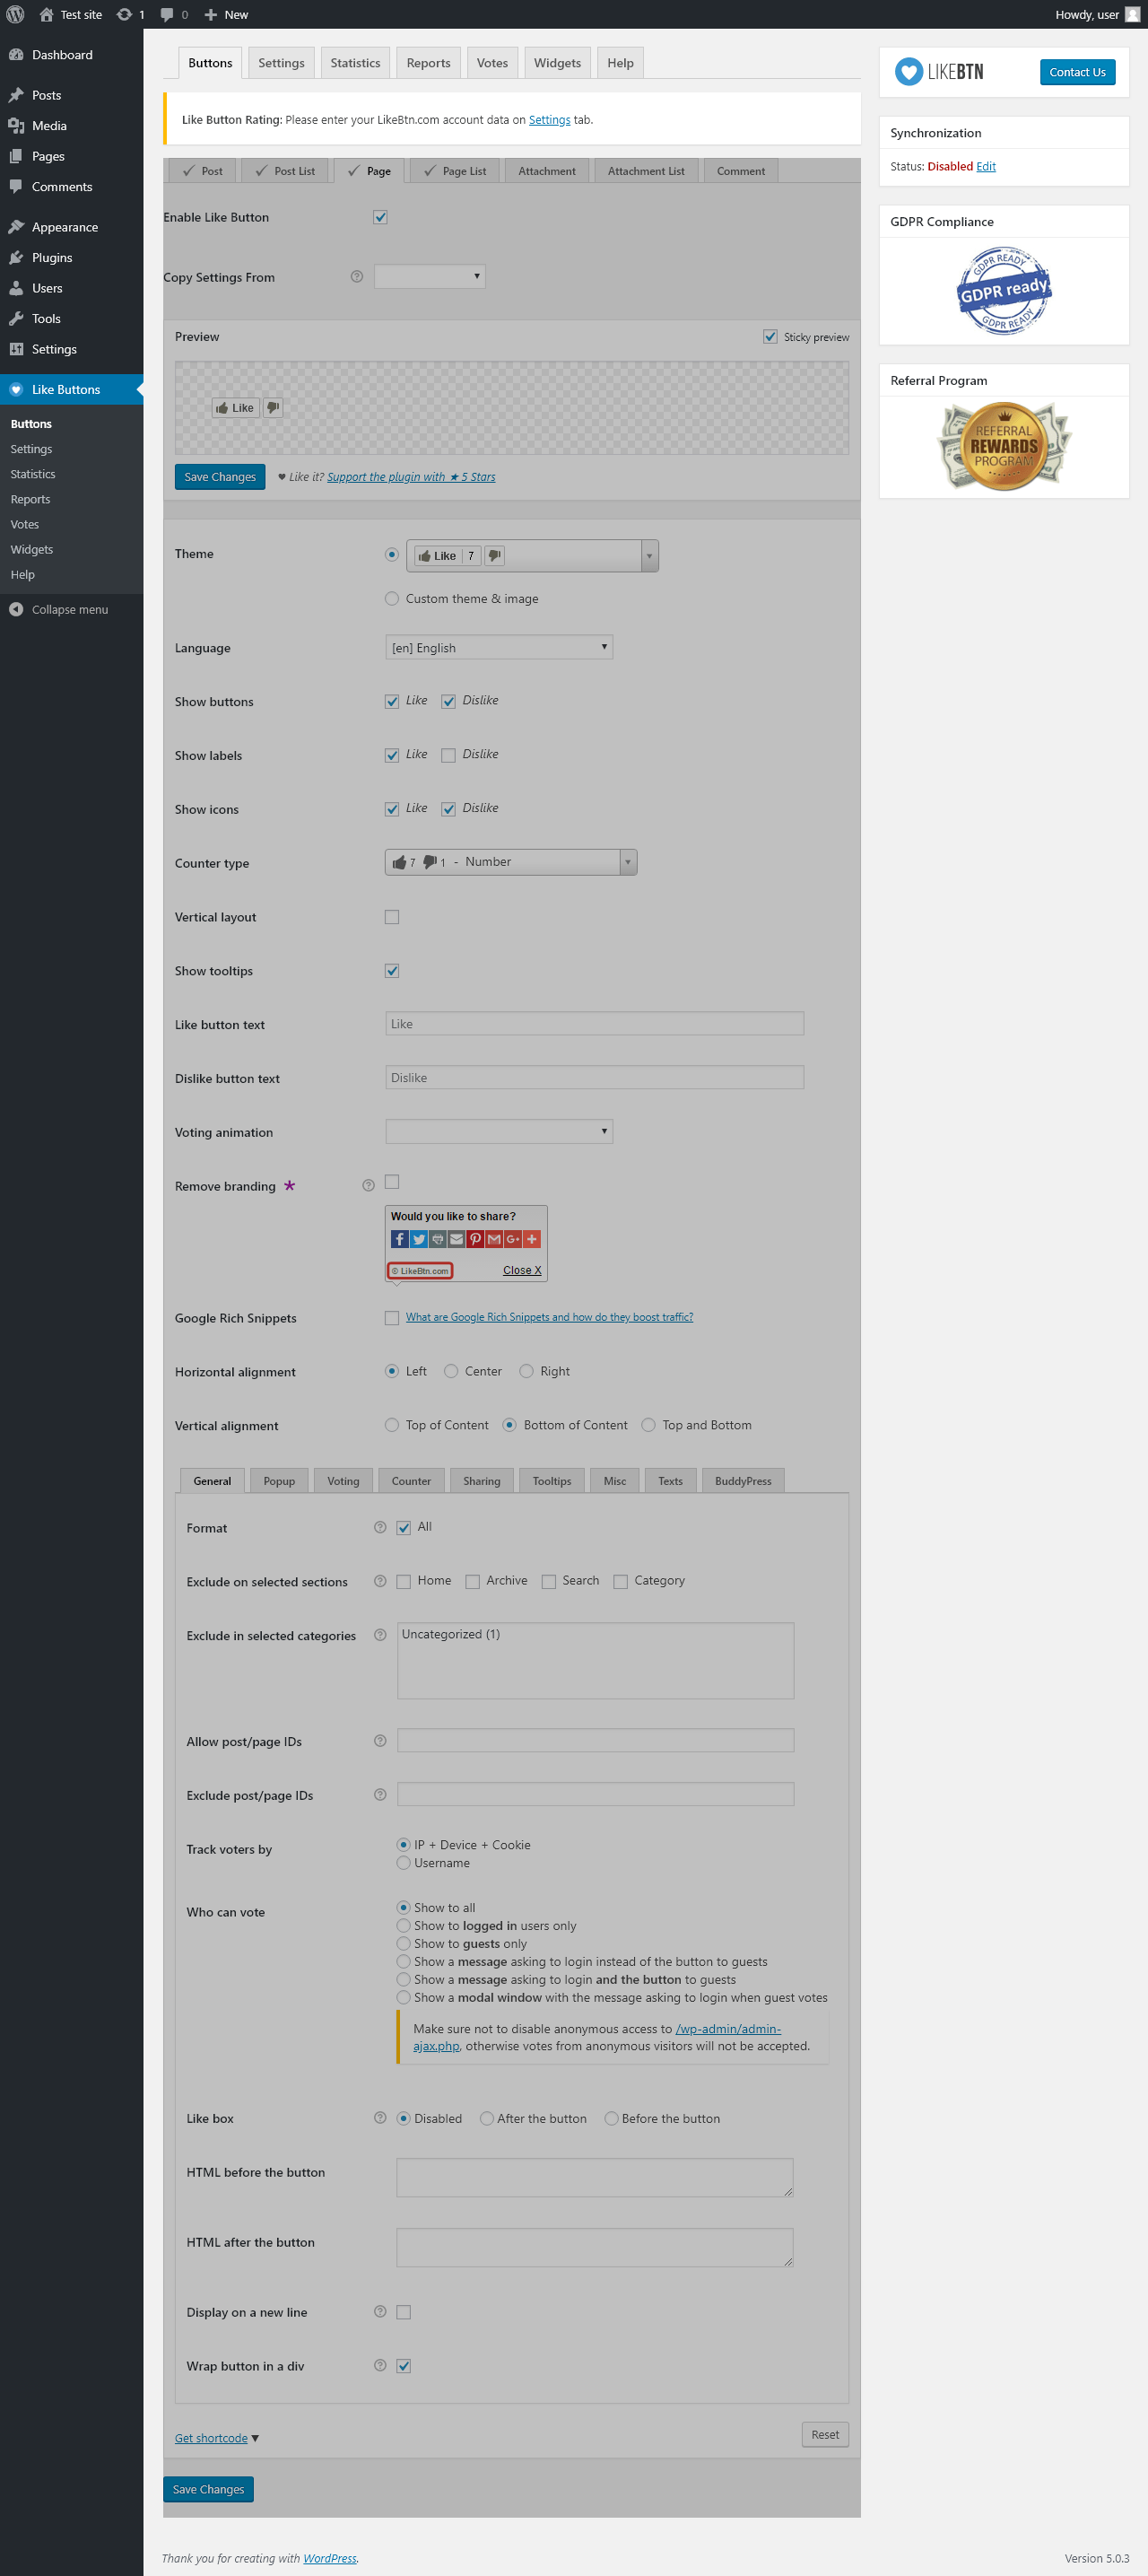Click the help icon next to Remove branding

(368, 1185)
